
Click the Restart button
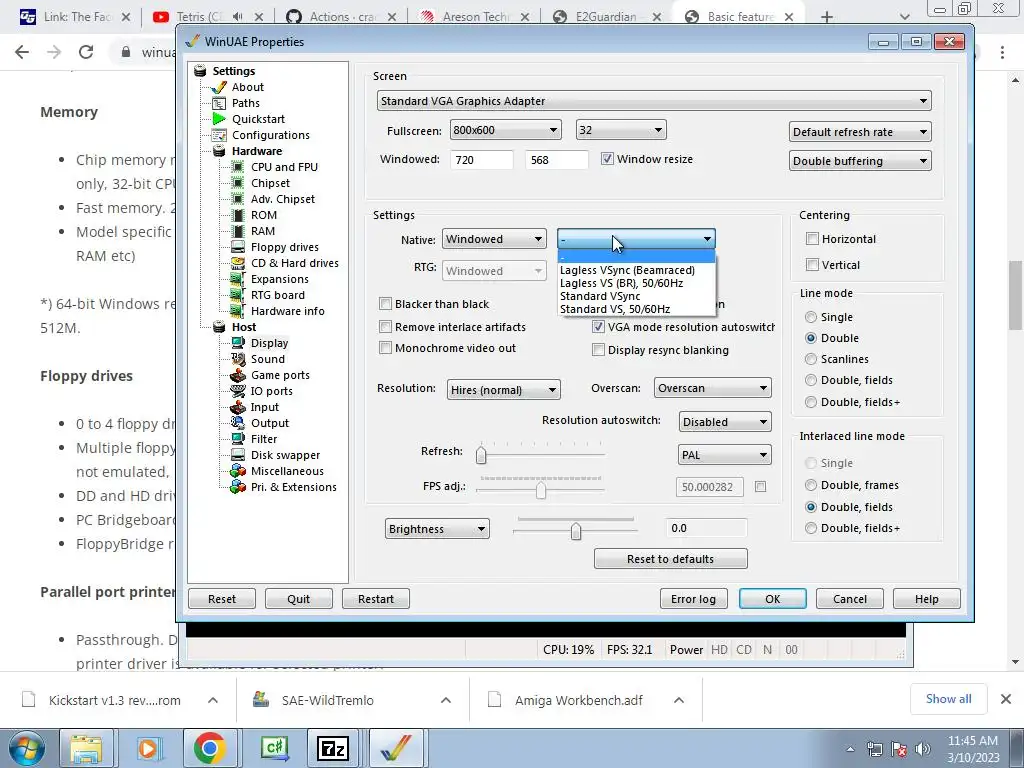point(376,599)
